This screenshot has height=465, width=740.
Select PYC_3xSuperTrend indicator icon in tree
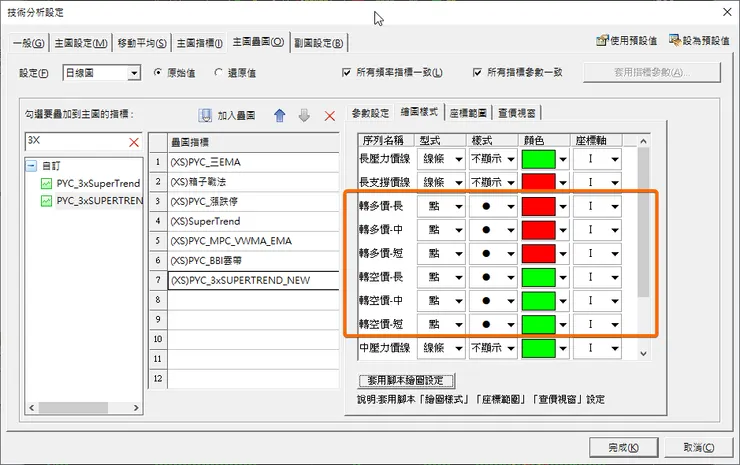pyautogui.click(x=46, y=183)
